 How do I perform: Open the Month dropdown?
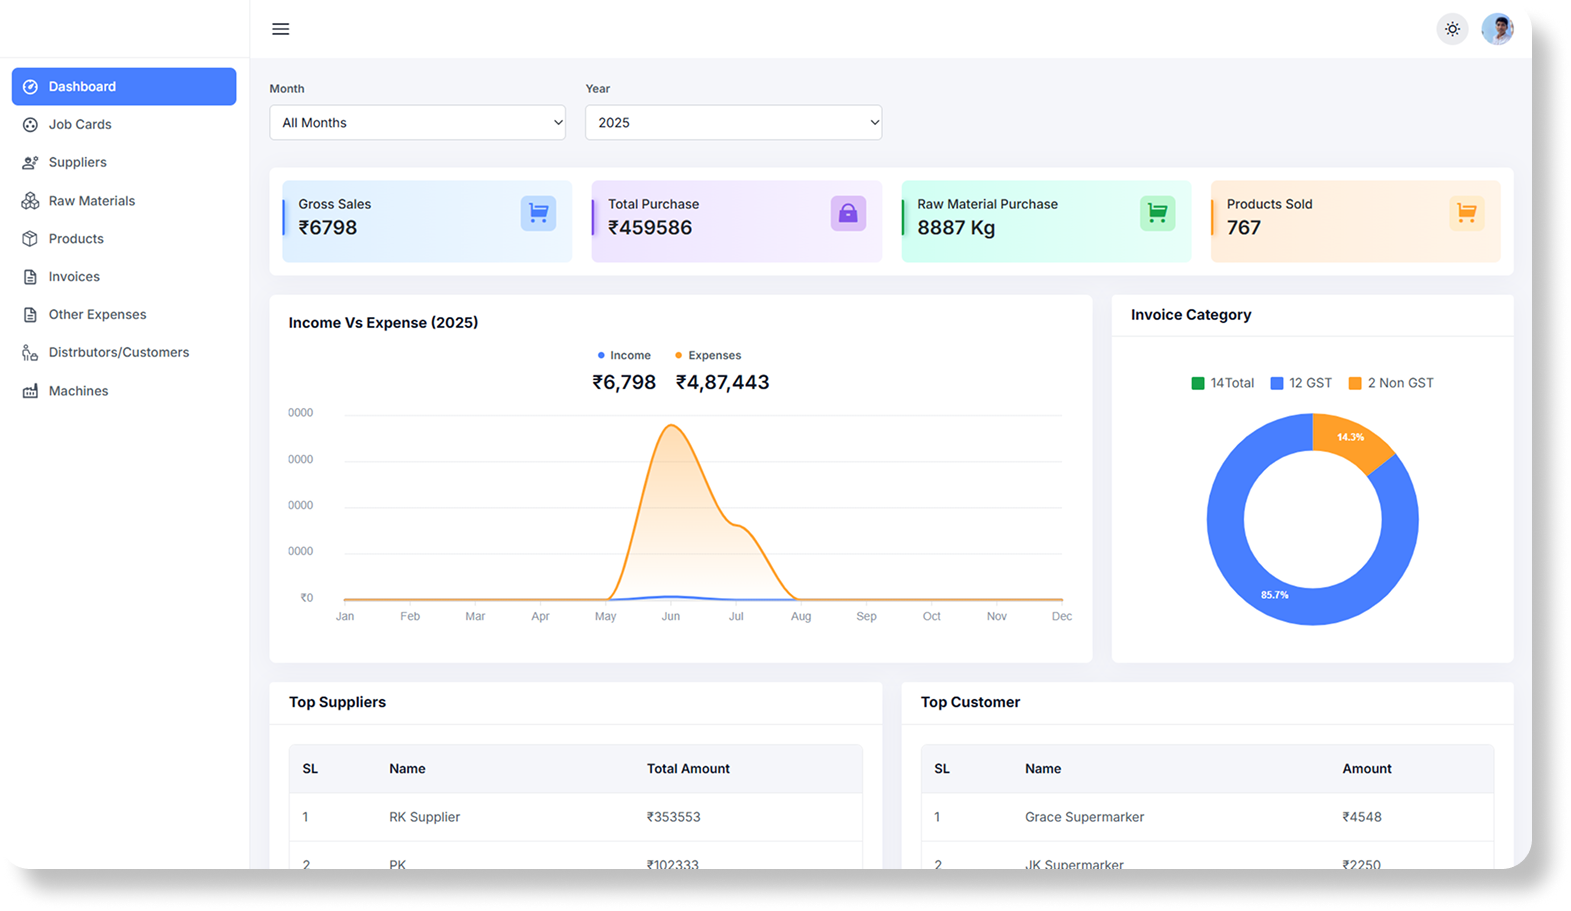coord(417,123)
